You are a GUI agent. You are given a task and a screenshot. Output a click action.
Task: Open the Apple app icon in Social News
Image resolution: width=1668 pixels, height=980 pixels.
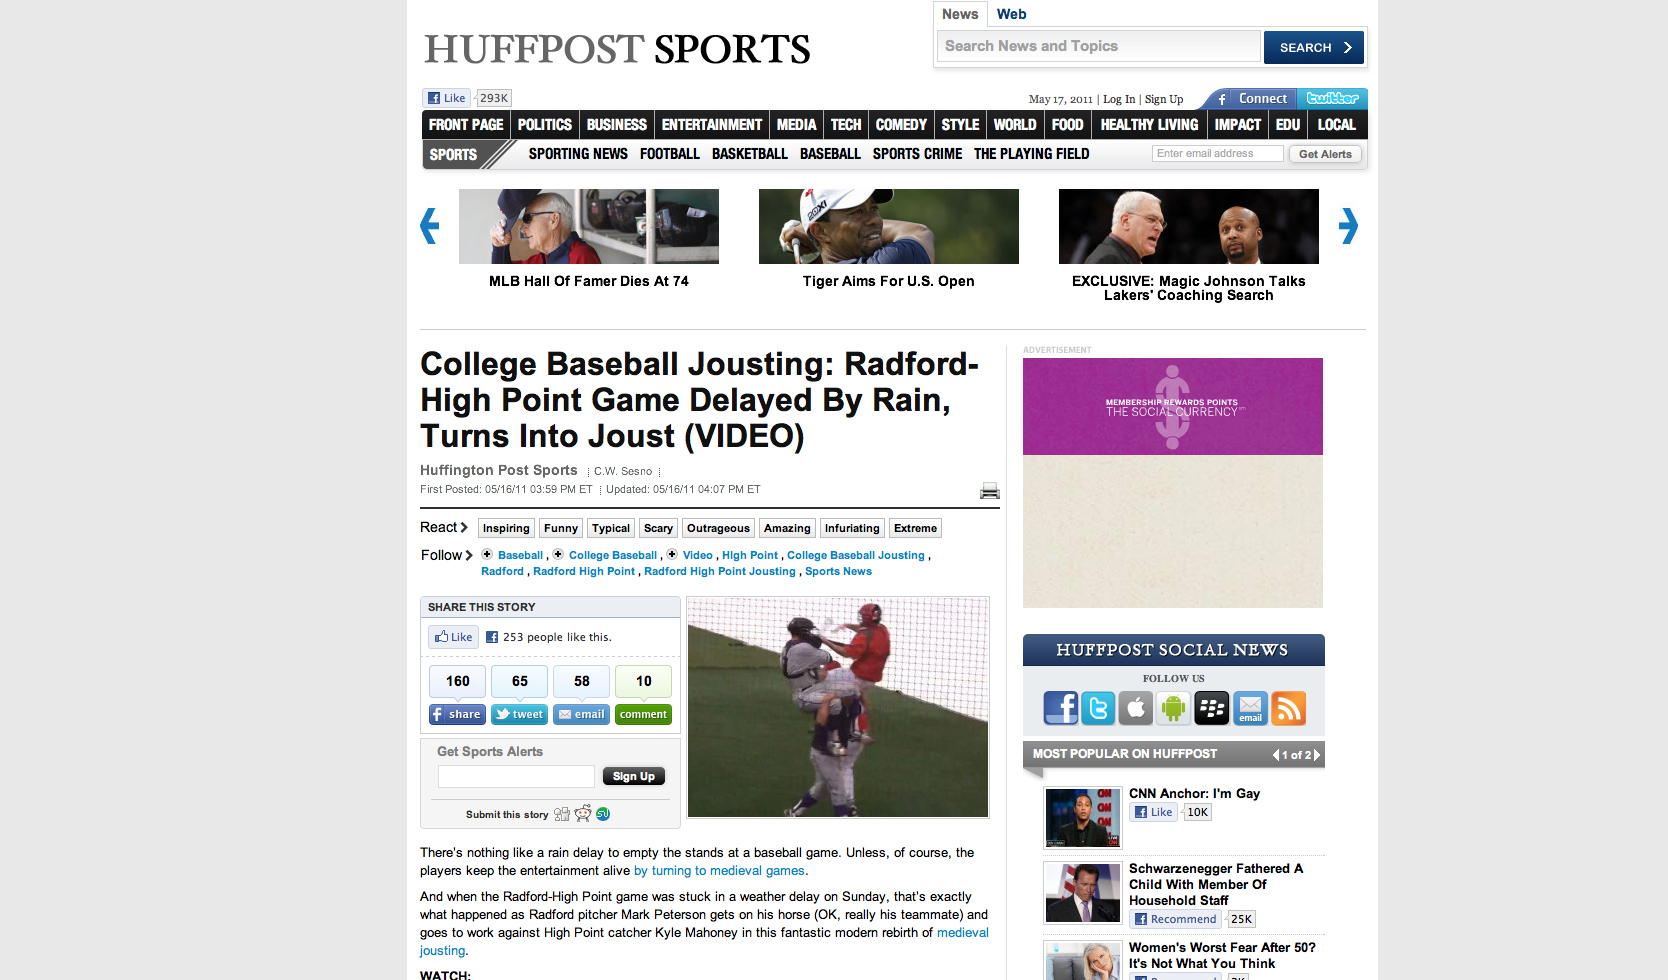(x=1136, y=708)
